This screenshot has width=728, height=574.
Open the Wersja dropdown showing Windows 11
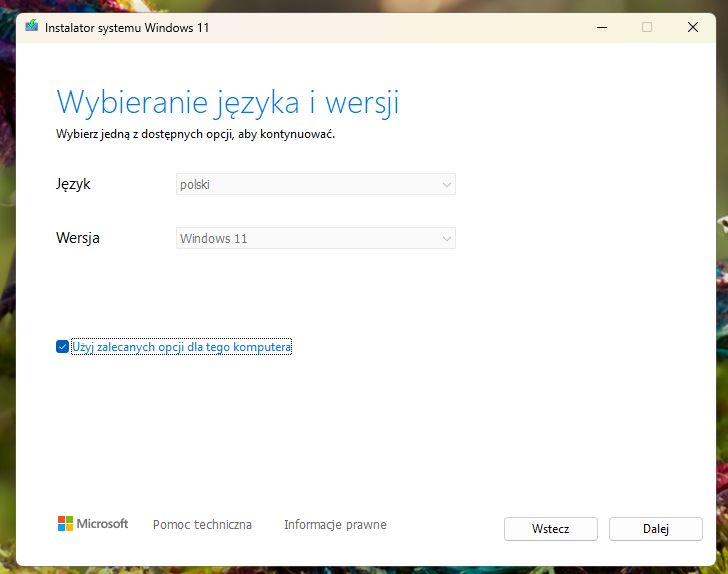pyautogui.click(x=316, y=238)
